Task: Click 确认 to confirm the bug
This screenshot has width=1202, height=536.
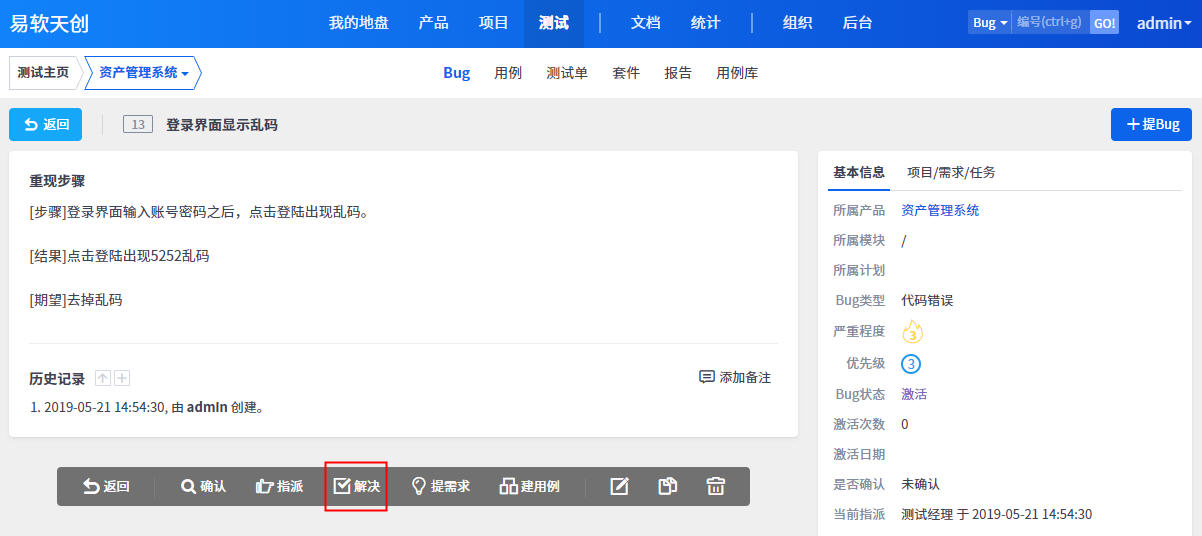Action: pyautogui.click(x=203, y=486)
